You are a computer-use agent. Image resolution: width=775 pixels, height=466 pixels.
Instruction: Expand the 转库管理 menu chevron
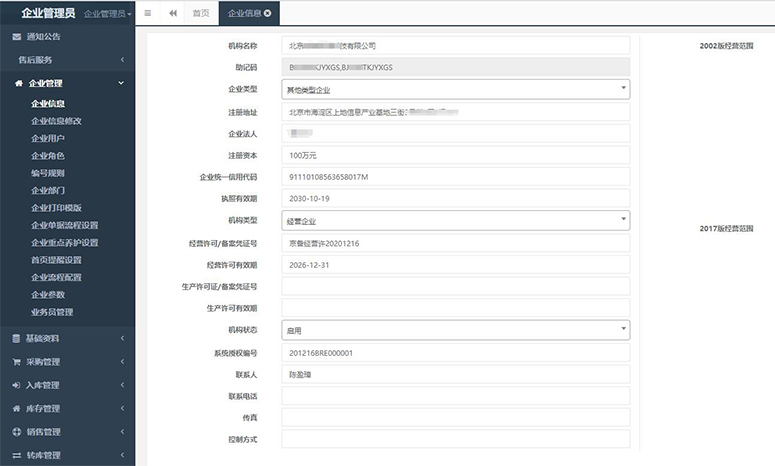122,455
